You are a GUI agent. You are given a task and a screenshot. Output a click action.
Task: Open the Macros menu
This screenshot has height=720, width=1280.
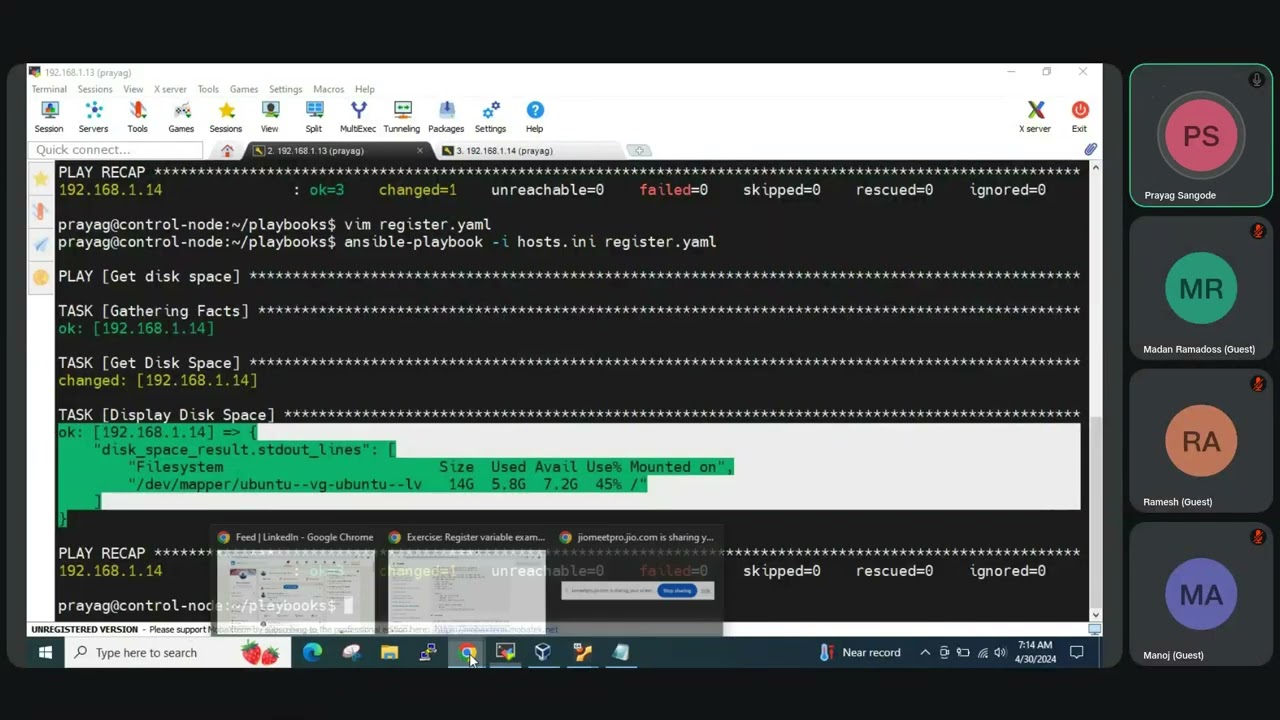coord(328,89)
